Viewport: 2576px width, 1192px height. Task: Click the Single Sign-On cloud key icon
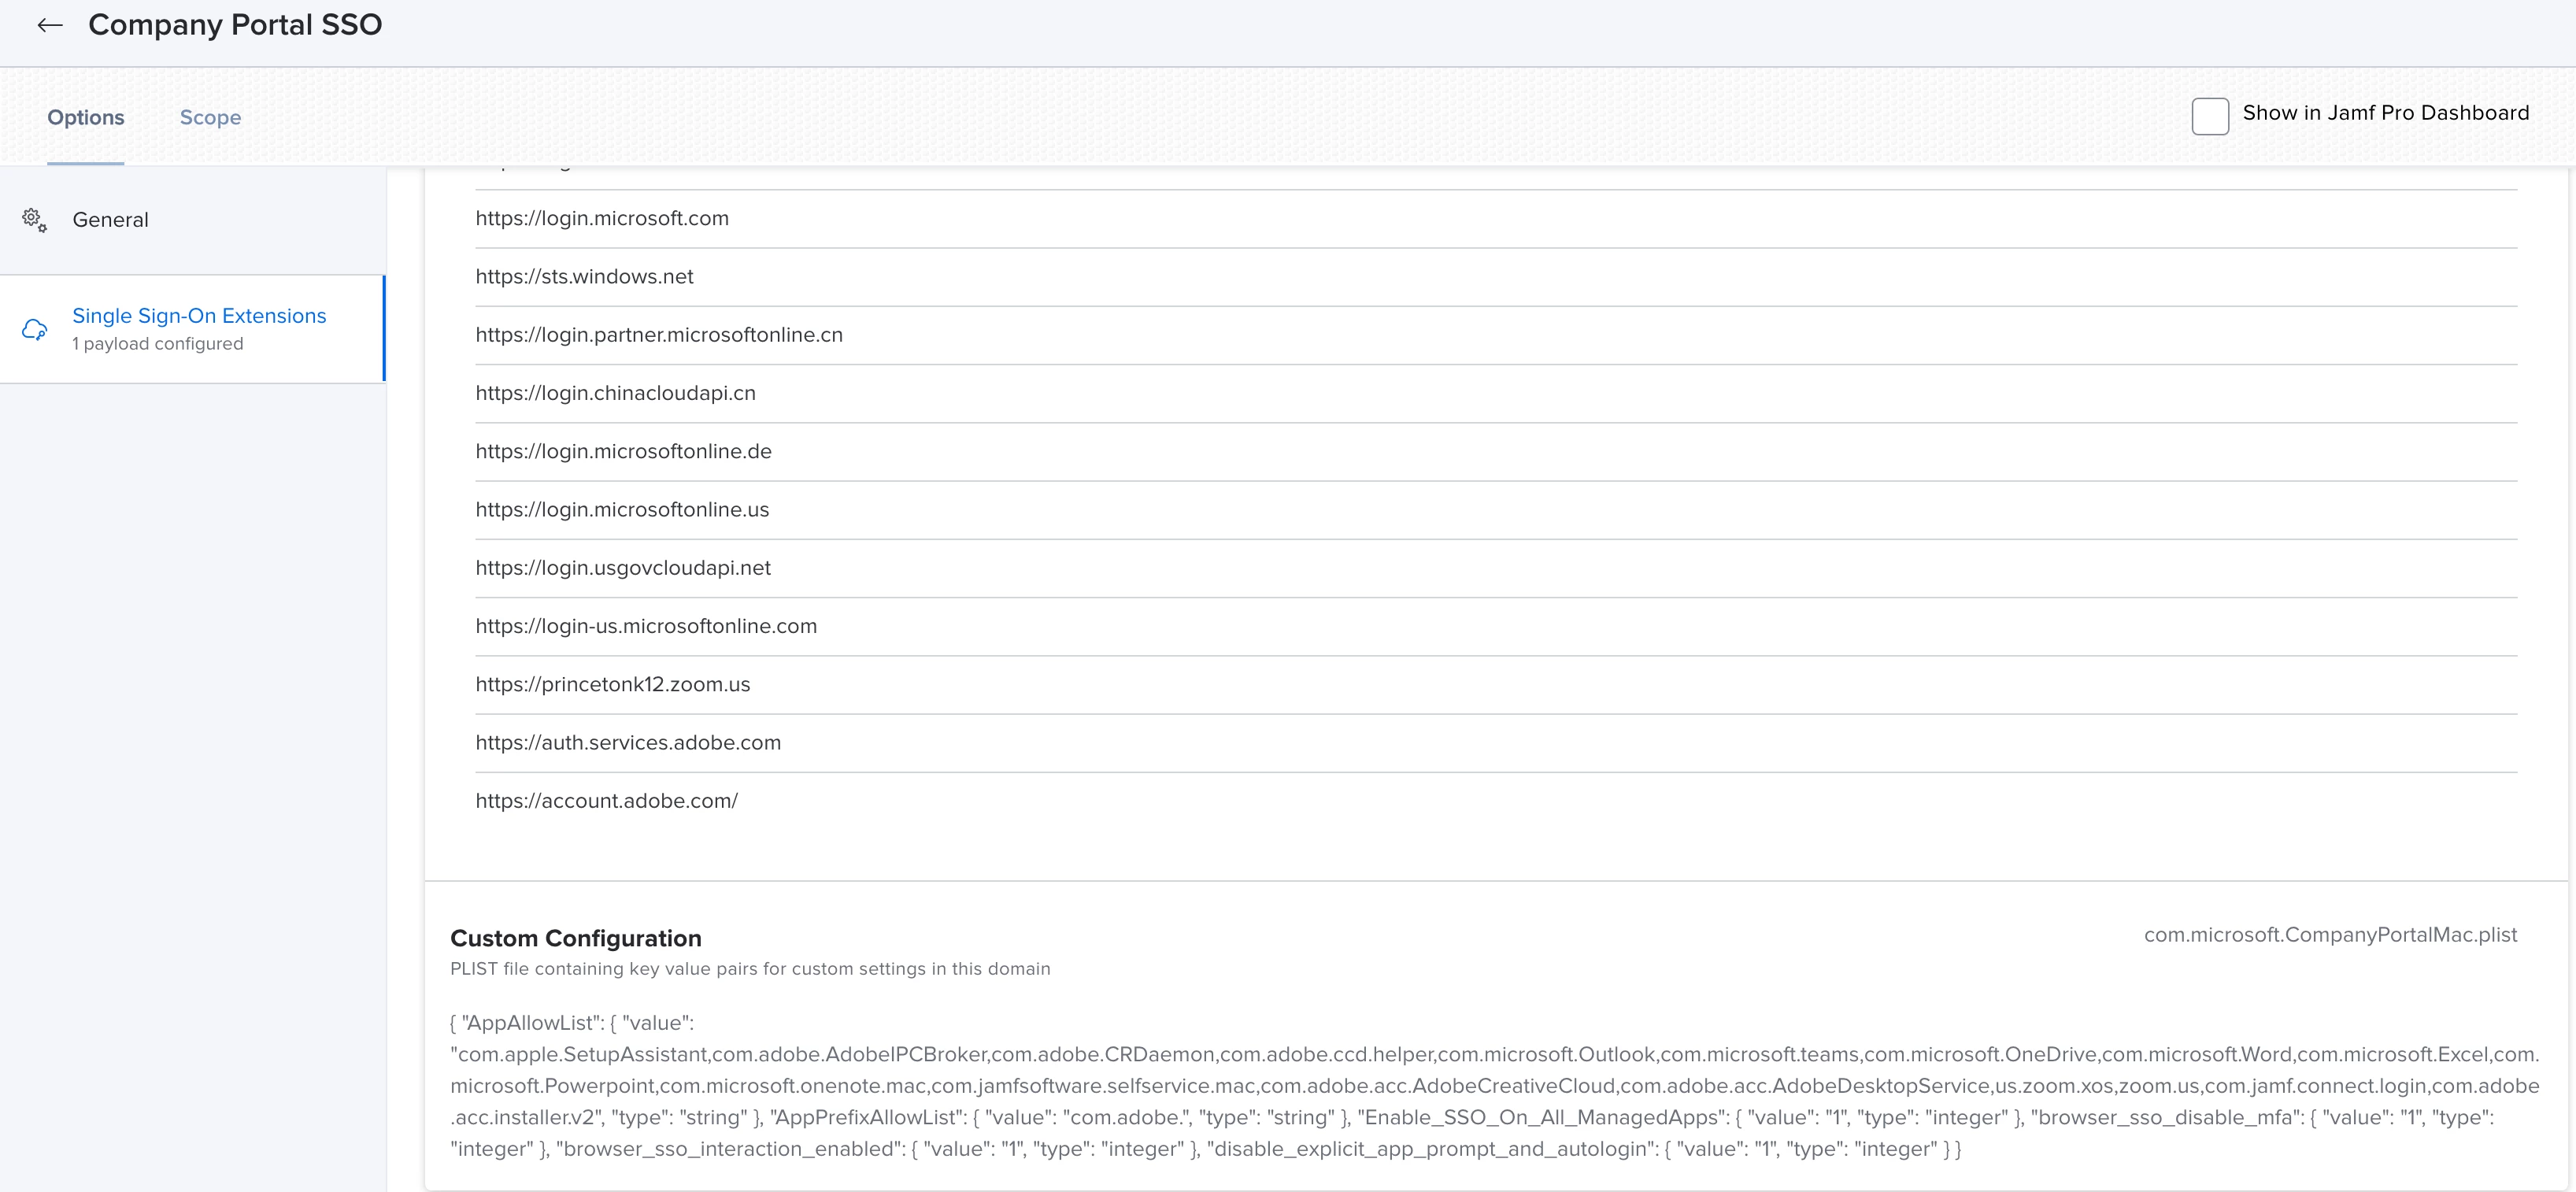click(35, 329)
